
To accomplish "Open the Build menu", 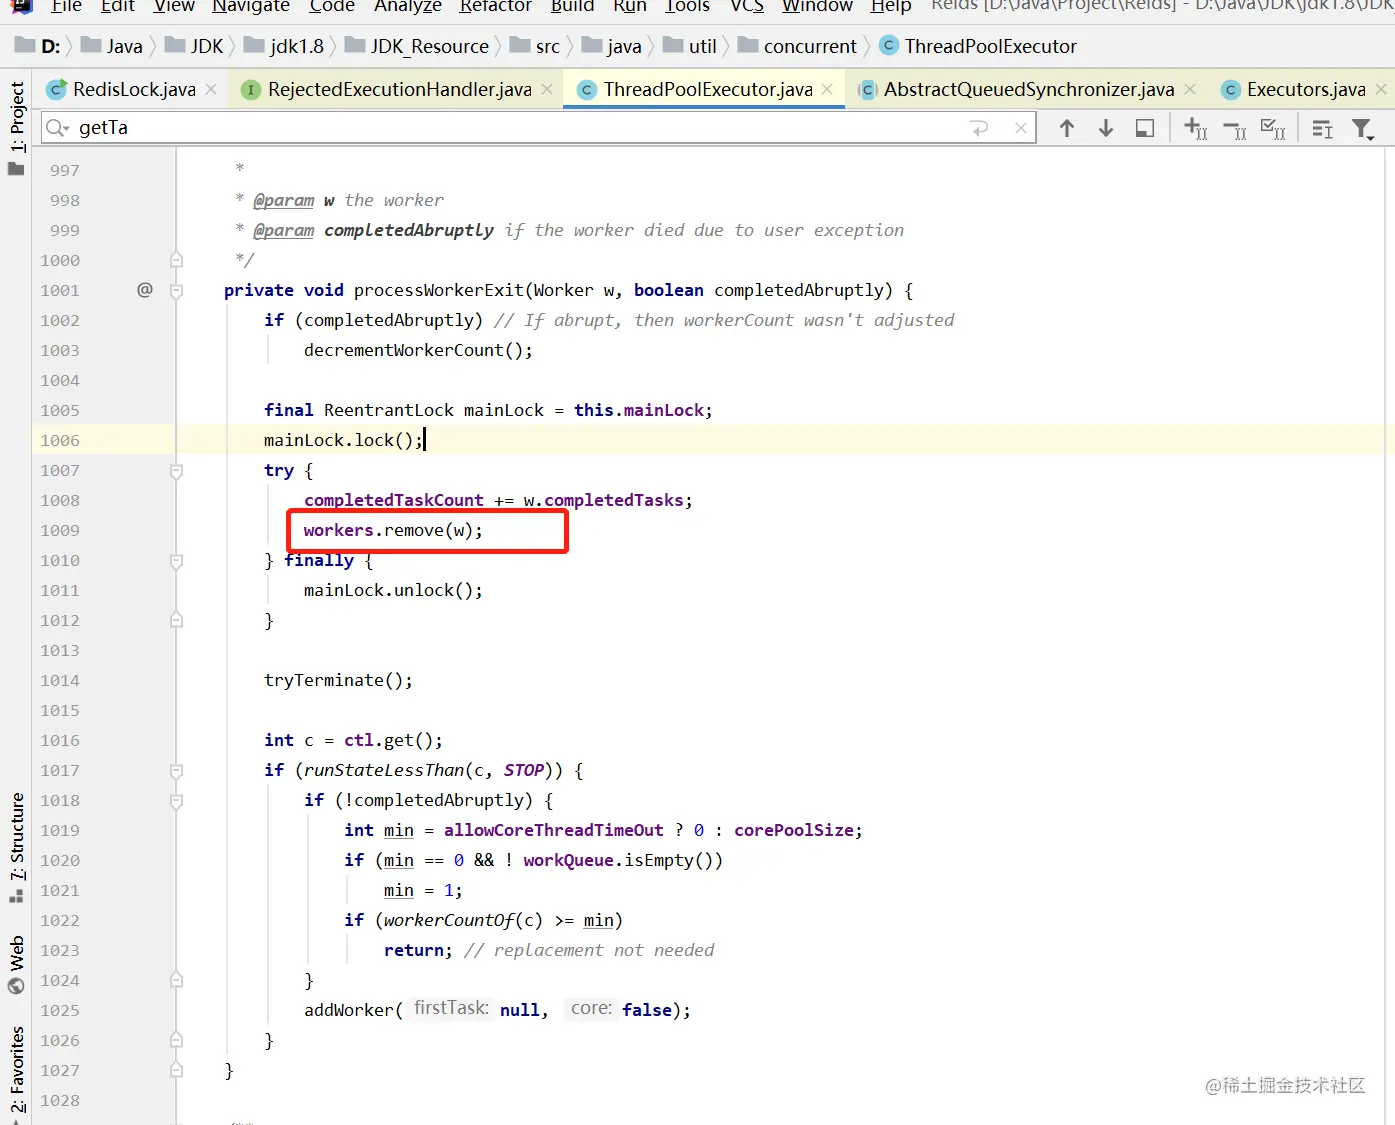I will [572, 6].
